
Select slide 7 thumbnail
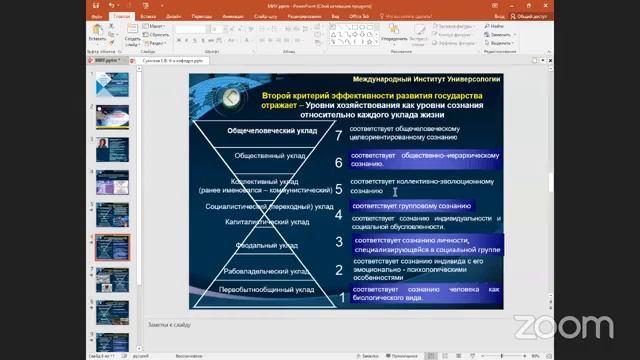coord(112,280)
